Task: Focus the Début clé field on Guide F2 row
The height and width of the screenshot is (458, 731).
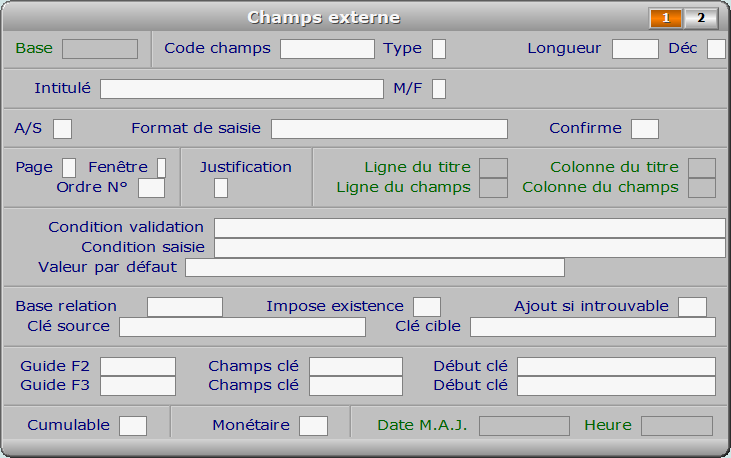Action: point(616,367)
